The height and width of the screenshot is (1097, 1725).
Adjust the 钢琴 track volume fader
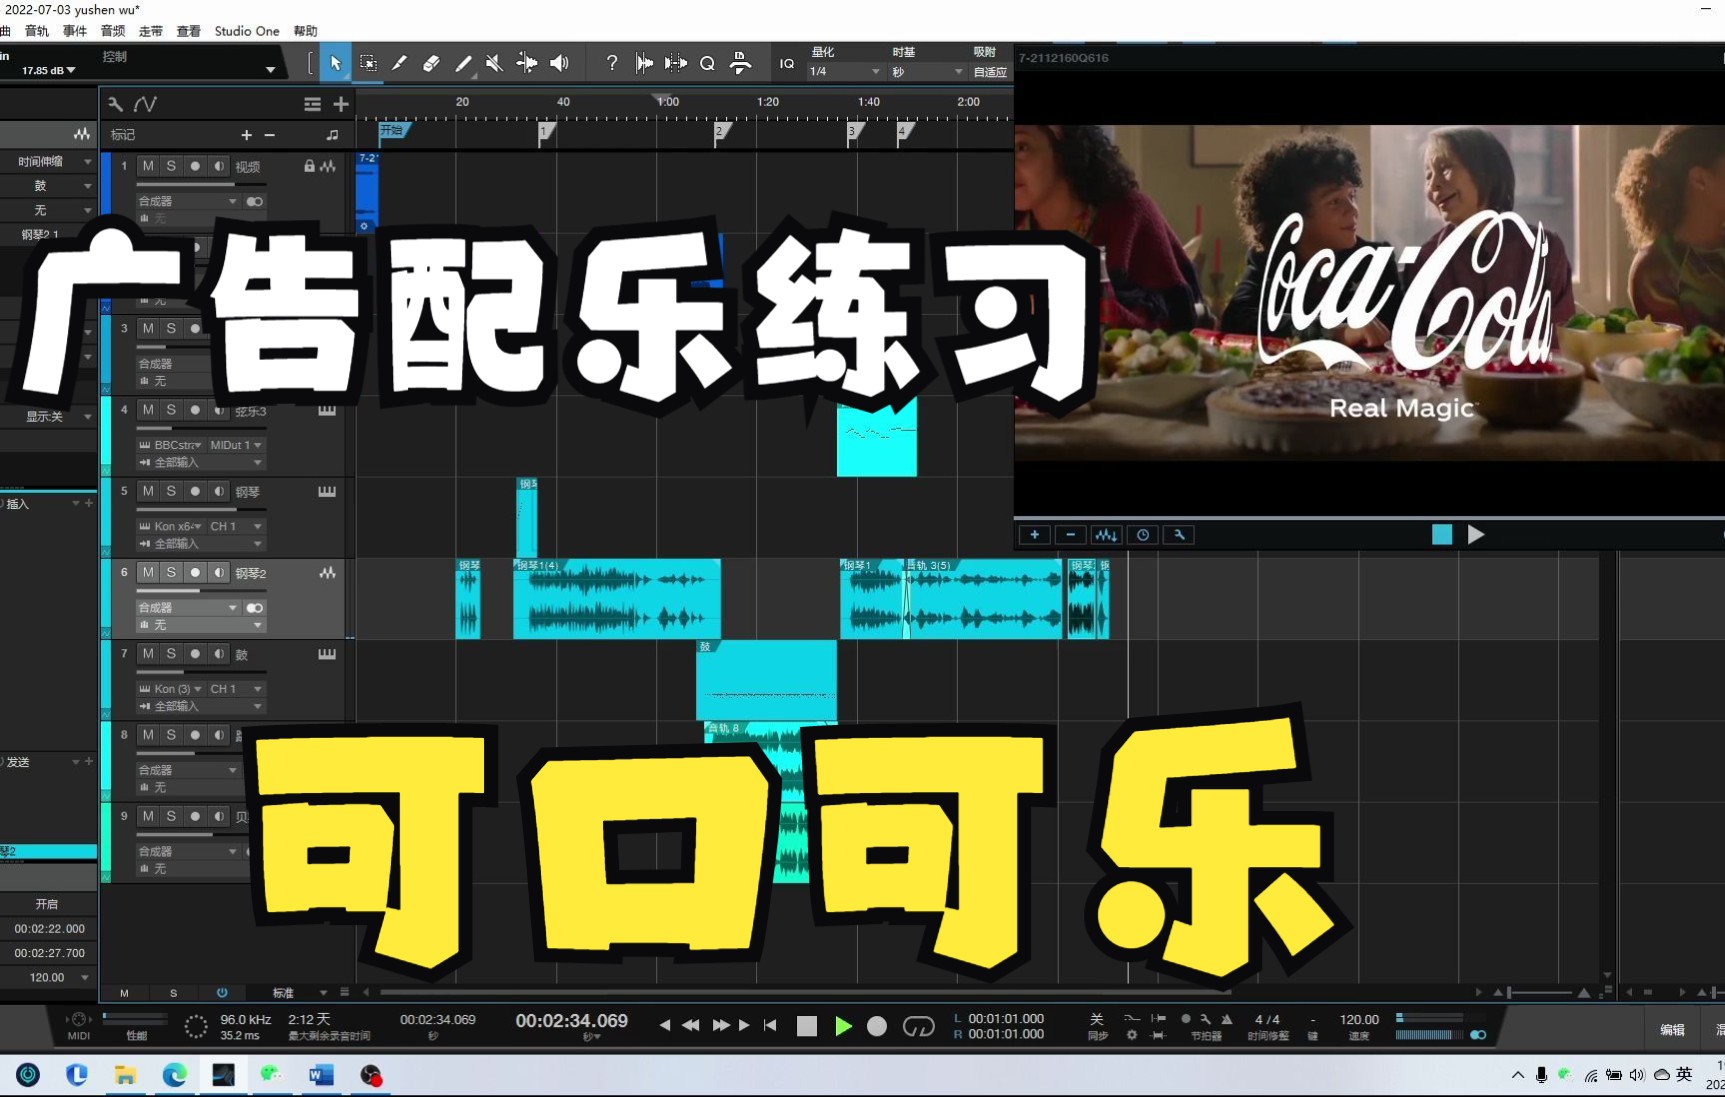tap(199, 510)
